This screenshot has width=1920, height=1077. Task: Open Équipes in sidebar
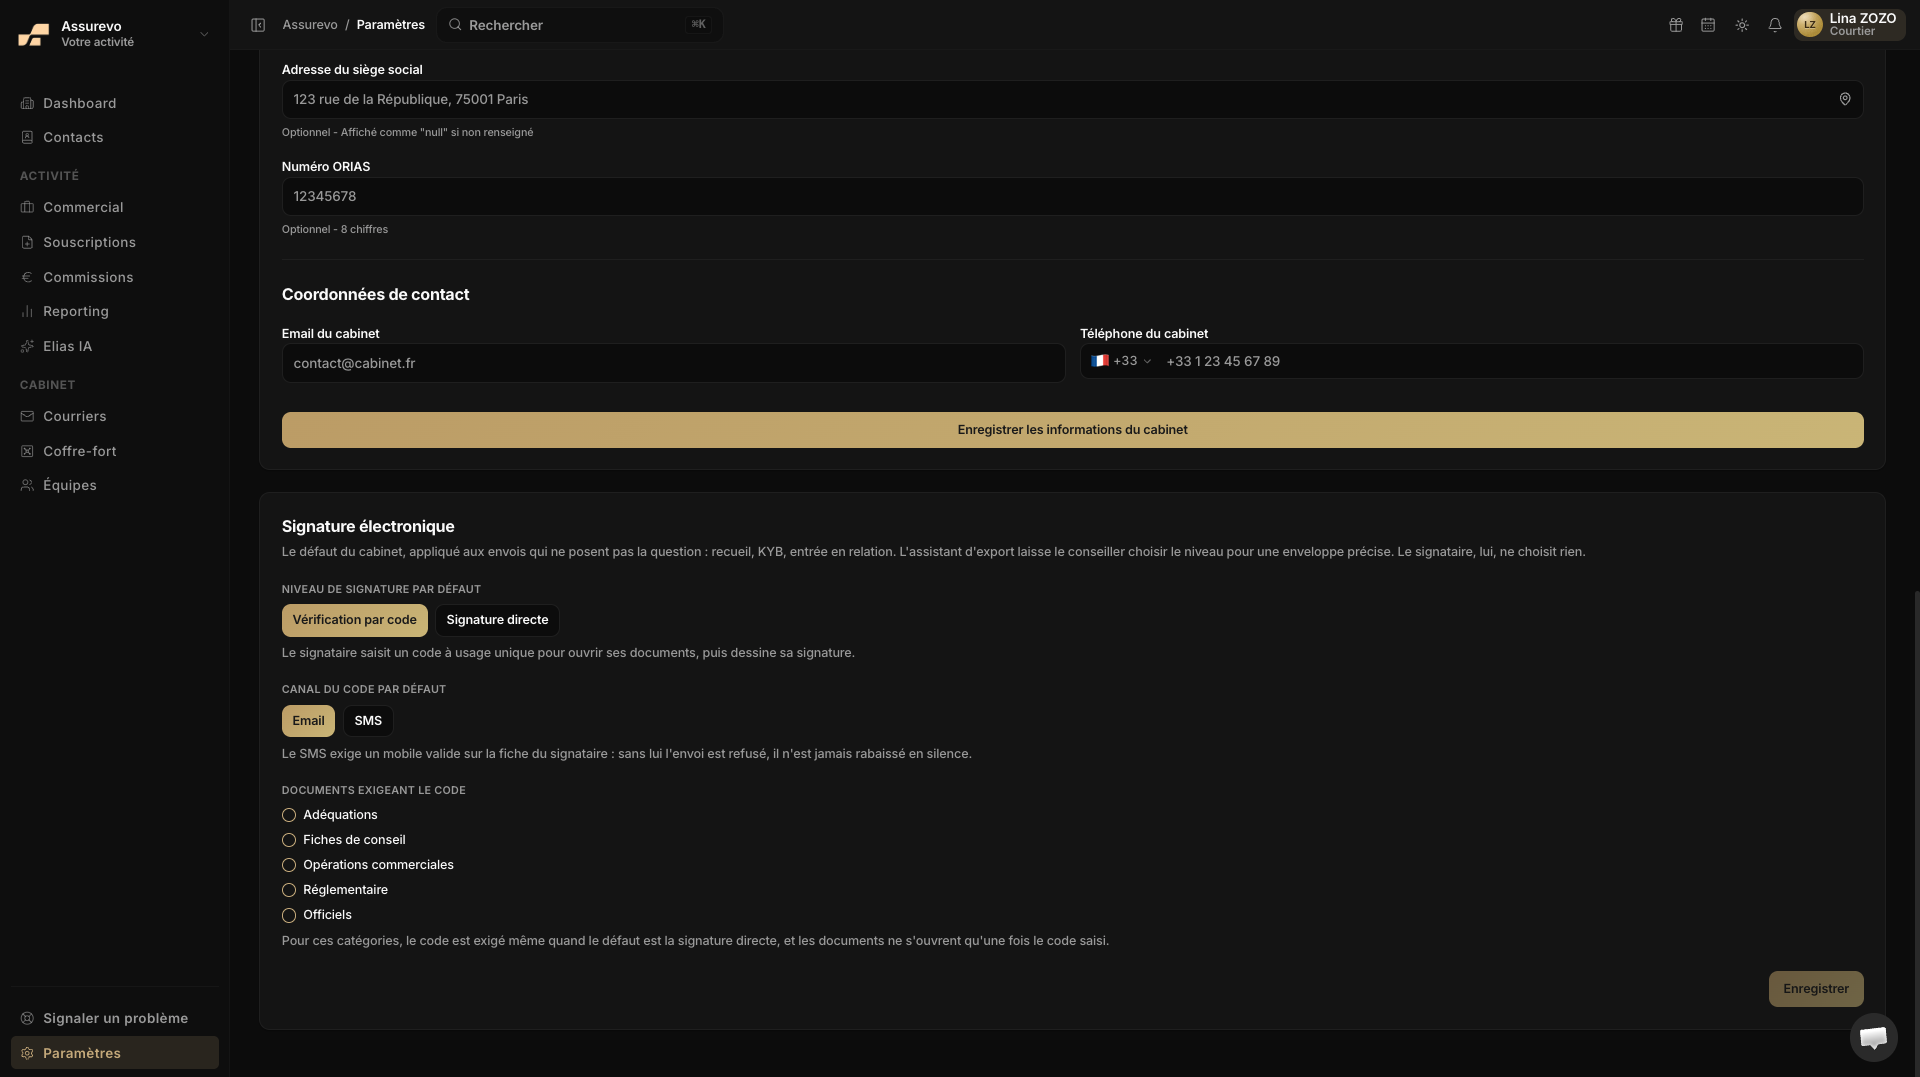pyautogui.click(x=115, y=486)
